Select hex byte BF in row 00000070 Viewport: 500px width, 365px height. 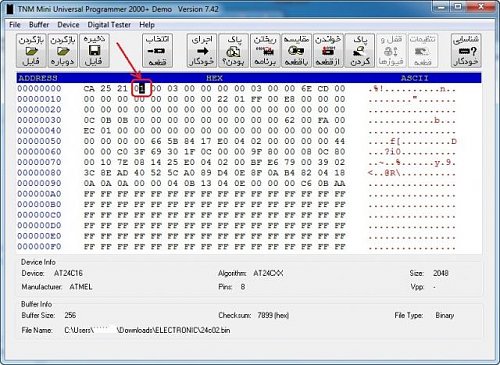point(256,163)
